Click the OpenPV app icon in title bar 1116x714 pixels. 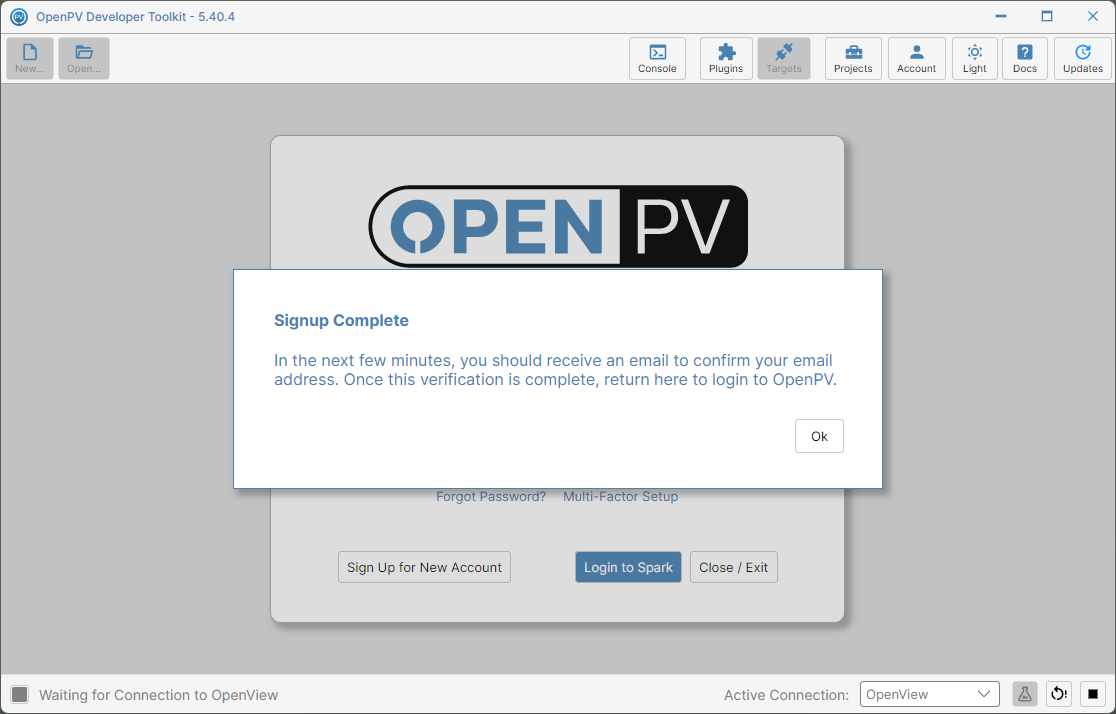(x=19, y=16)
